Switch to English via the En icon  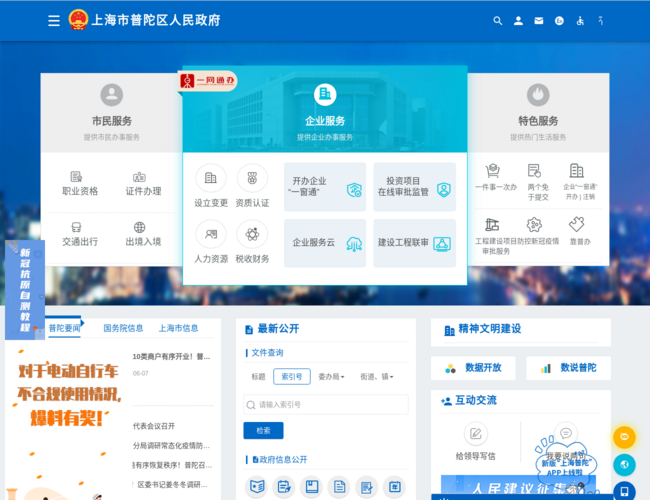click(x=559, y=20)
